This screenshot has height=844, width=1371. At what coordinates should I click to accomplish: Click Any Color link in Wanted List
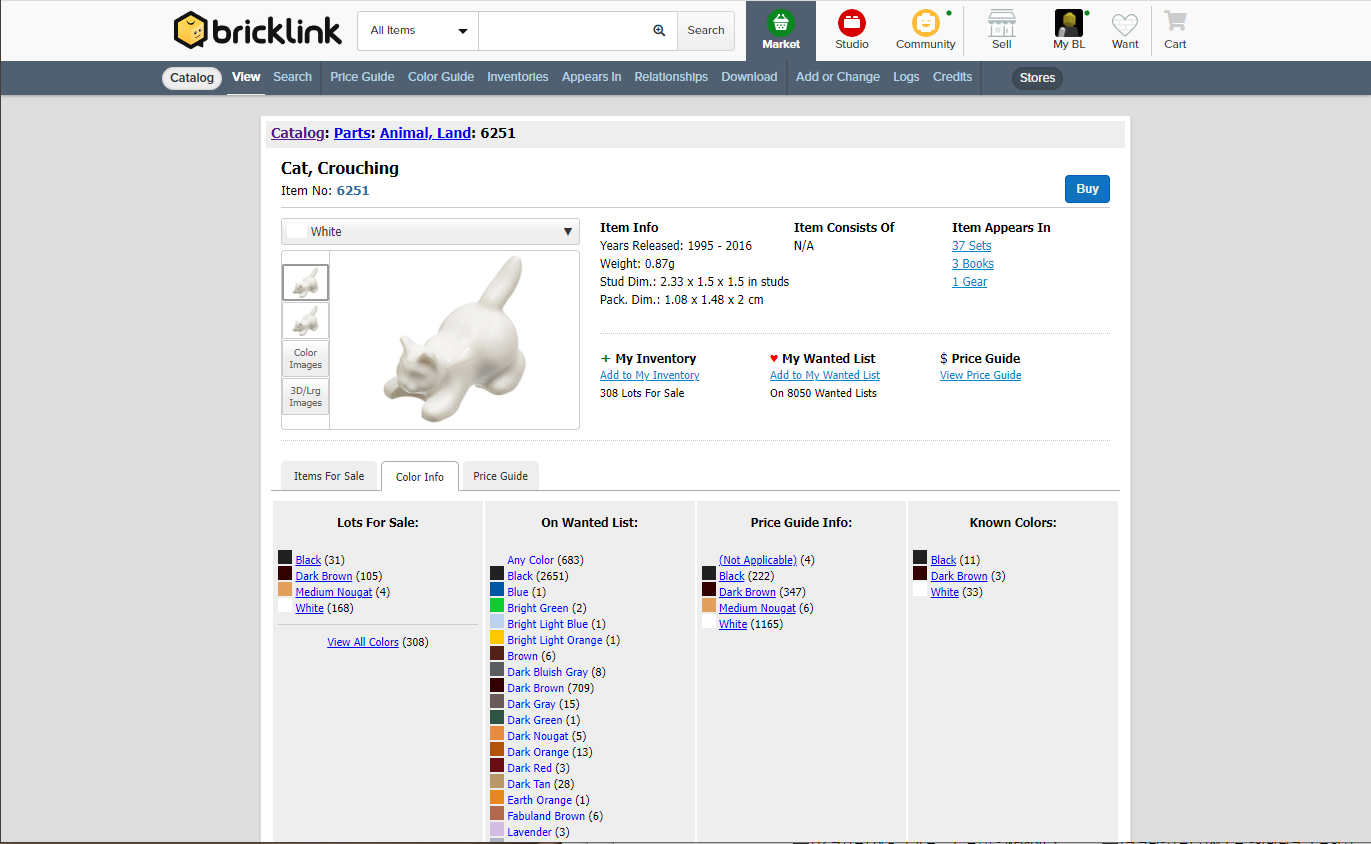(x=531, y=560)
